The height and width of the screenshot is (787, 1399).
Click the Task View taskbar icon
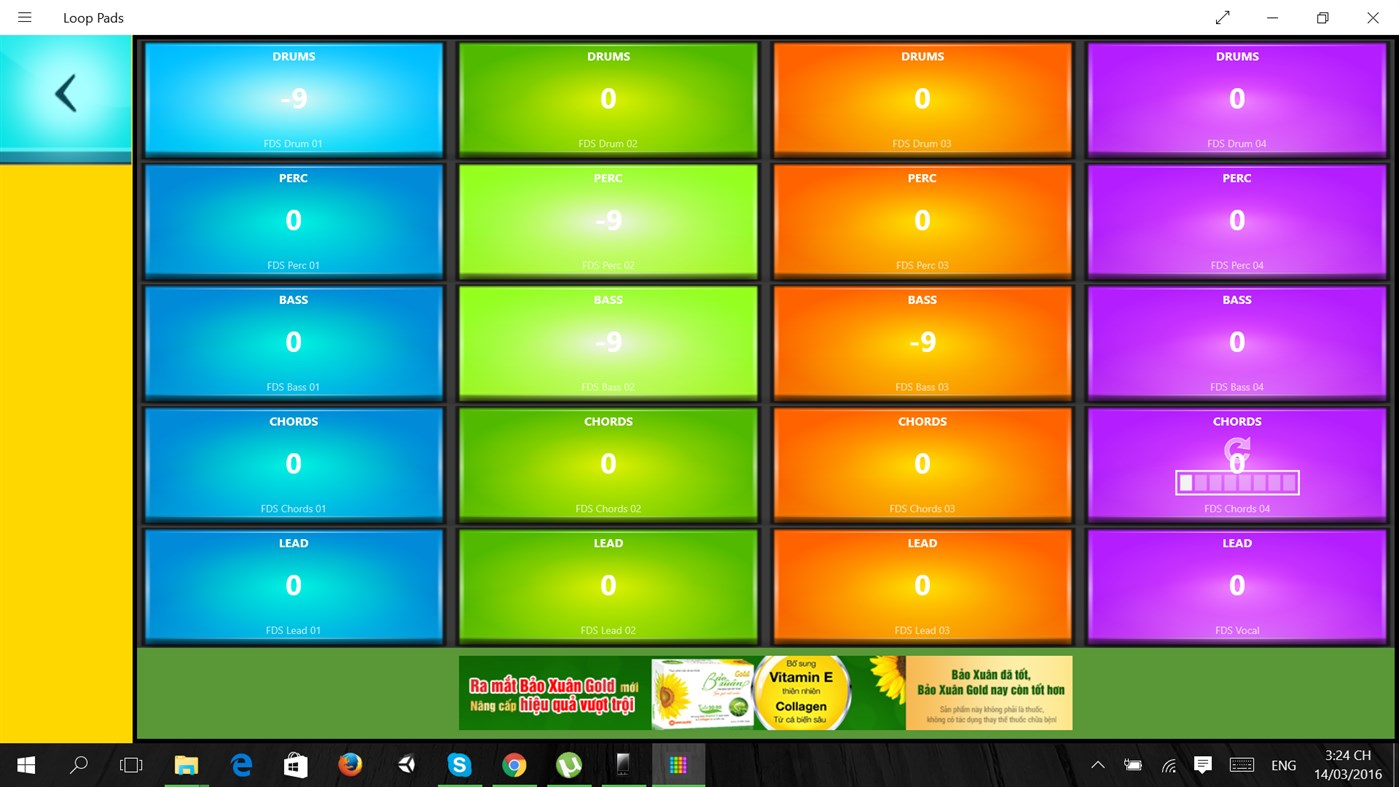pyautogui.click(x=131, y=765)
